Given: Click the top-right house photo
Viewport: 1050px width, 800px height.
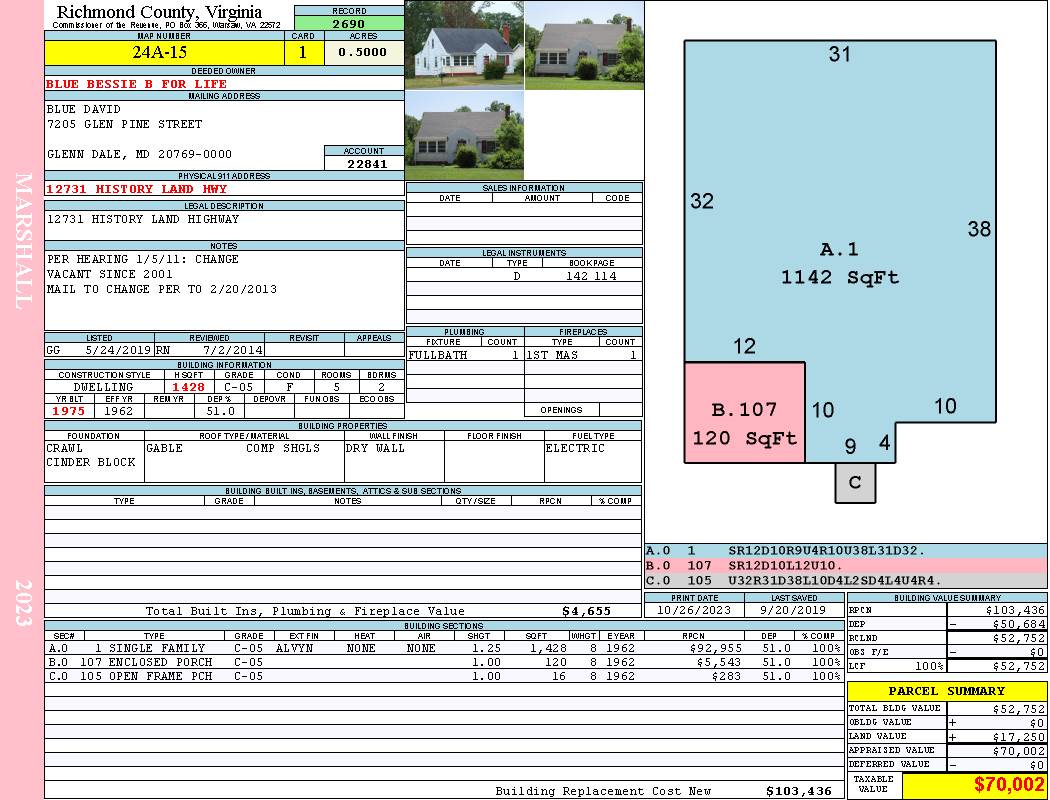Looking at the screenshot, I should tap(583, 44).
